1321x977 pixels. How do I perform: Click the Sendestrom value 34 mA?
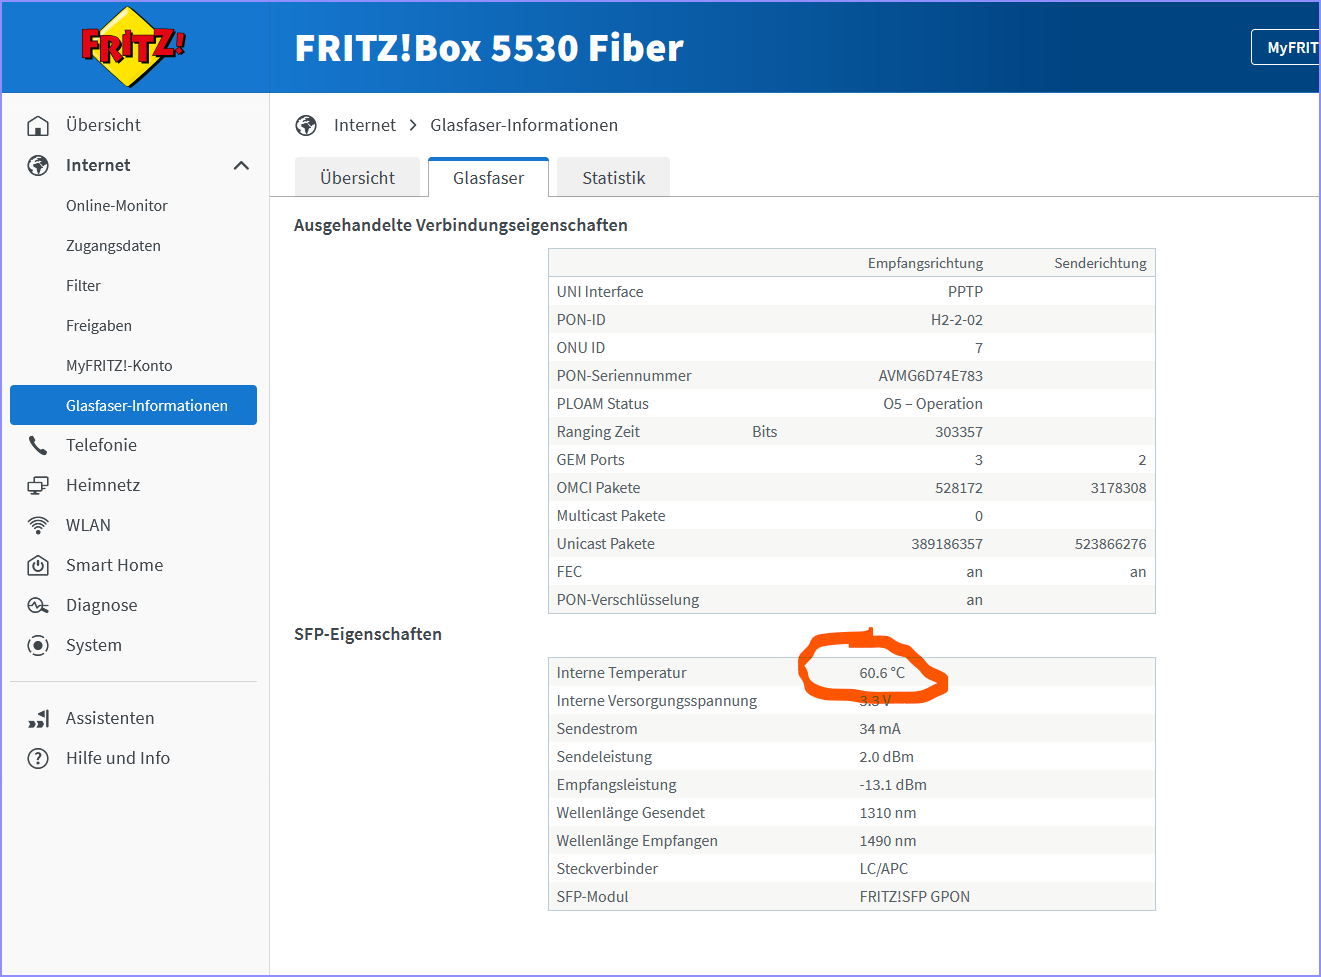coord(880,729)
